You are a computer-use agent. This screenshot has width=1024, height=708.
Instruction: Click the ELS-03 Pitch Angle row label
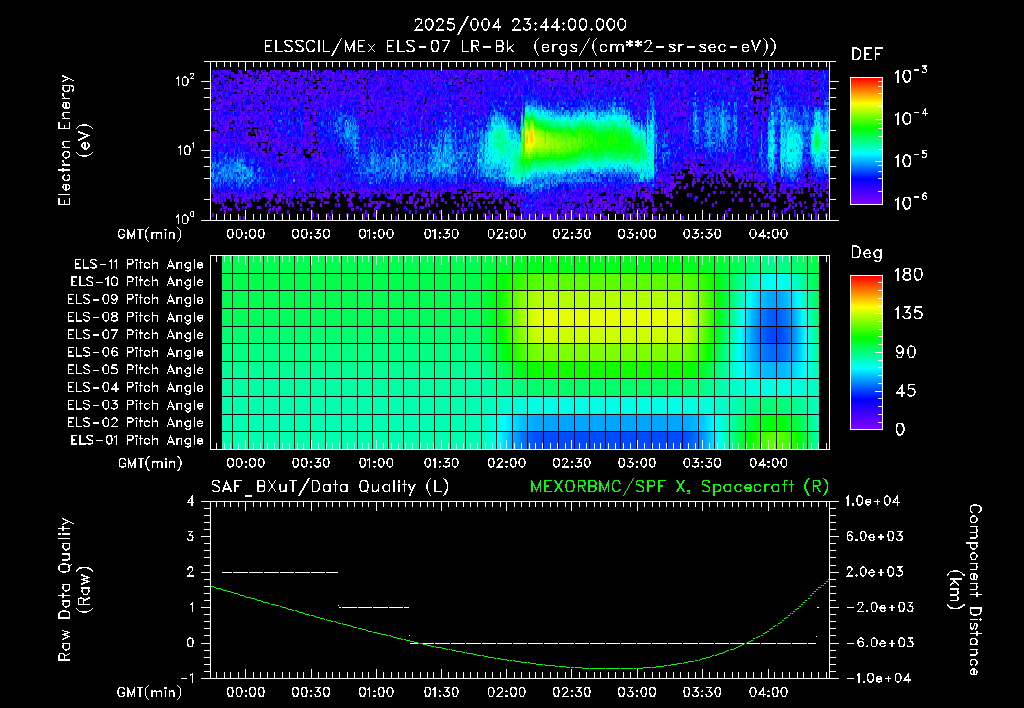point(136,405)
